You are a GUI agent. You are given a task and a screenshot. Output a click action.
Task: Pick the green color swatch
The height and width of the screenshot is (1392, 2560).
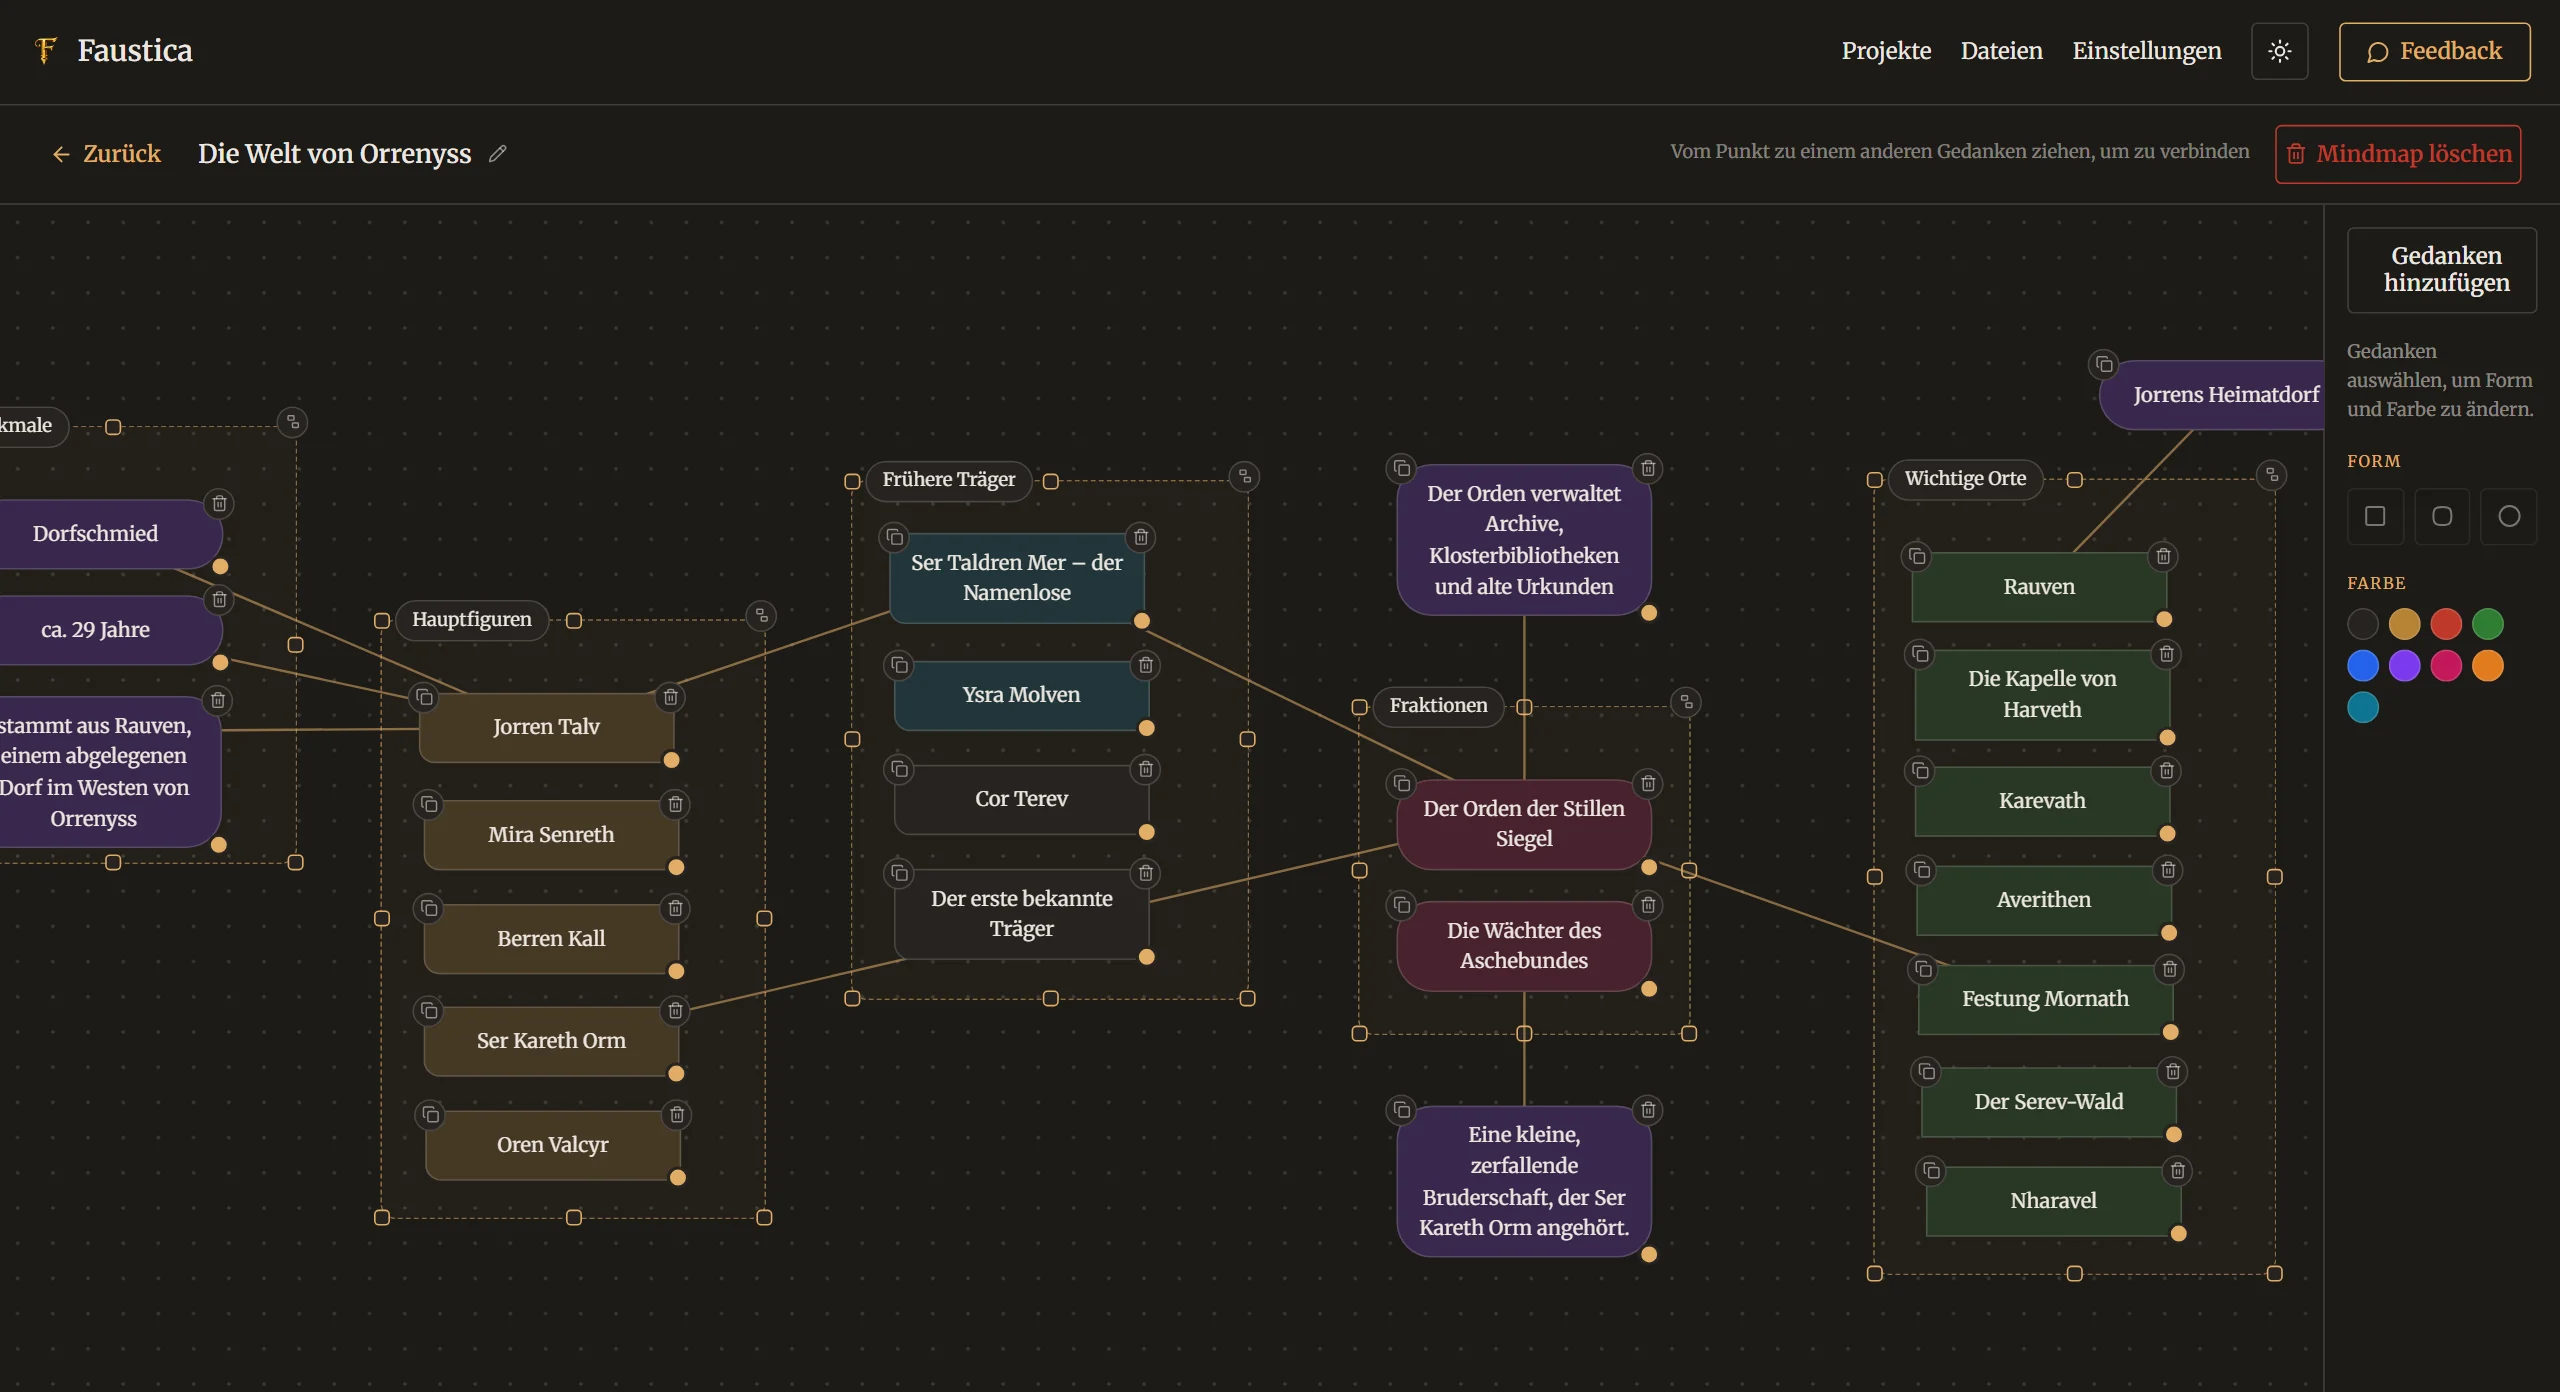point(2487,624)
